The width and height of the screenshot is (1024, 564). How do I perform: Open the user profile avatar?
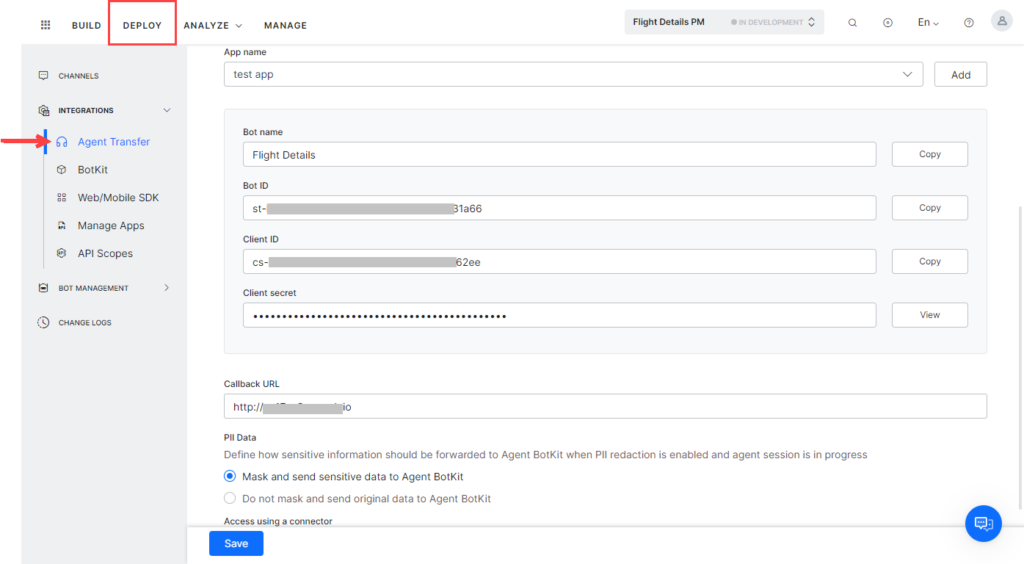click(x=1001, y=21)
